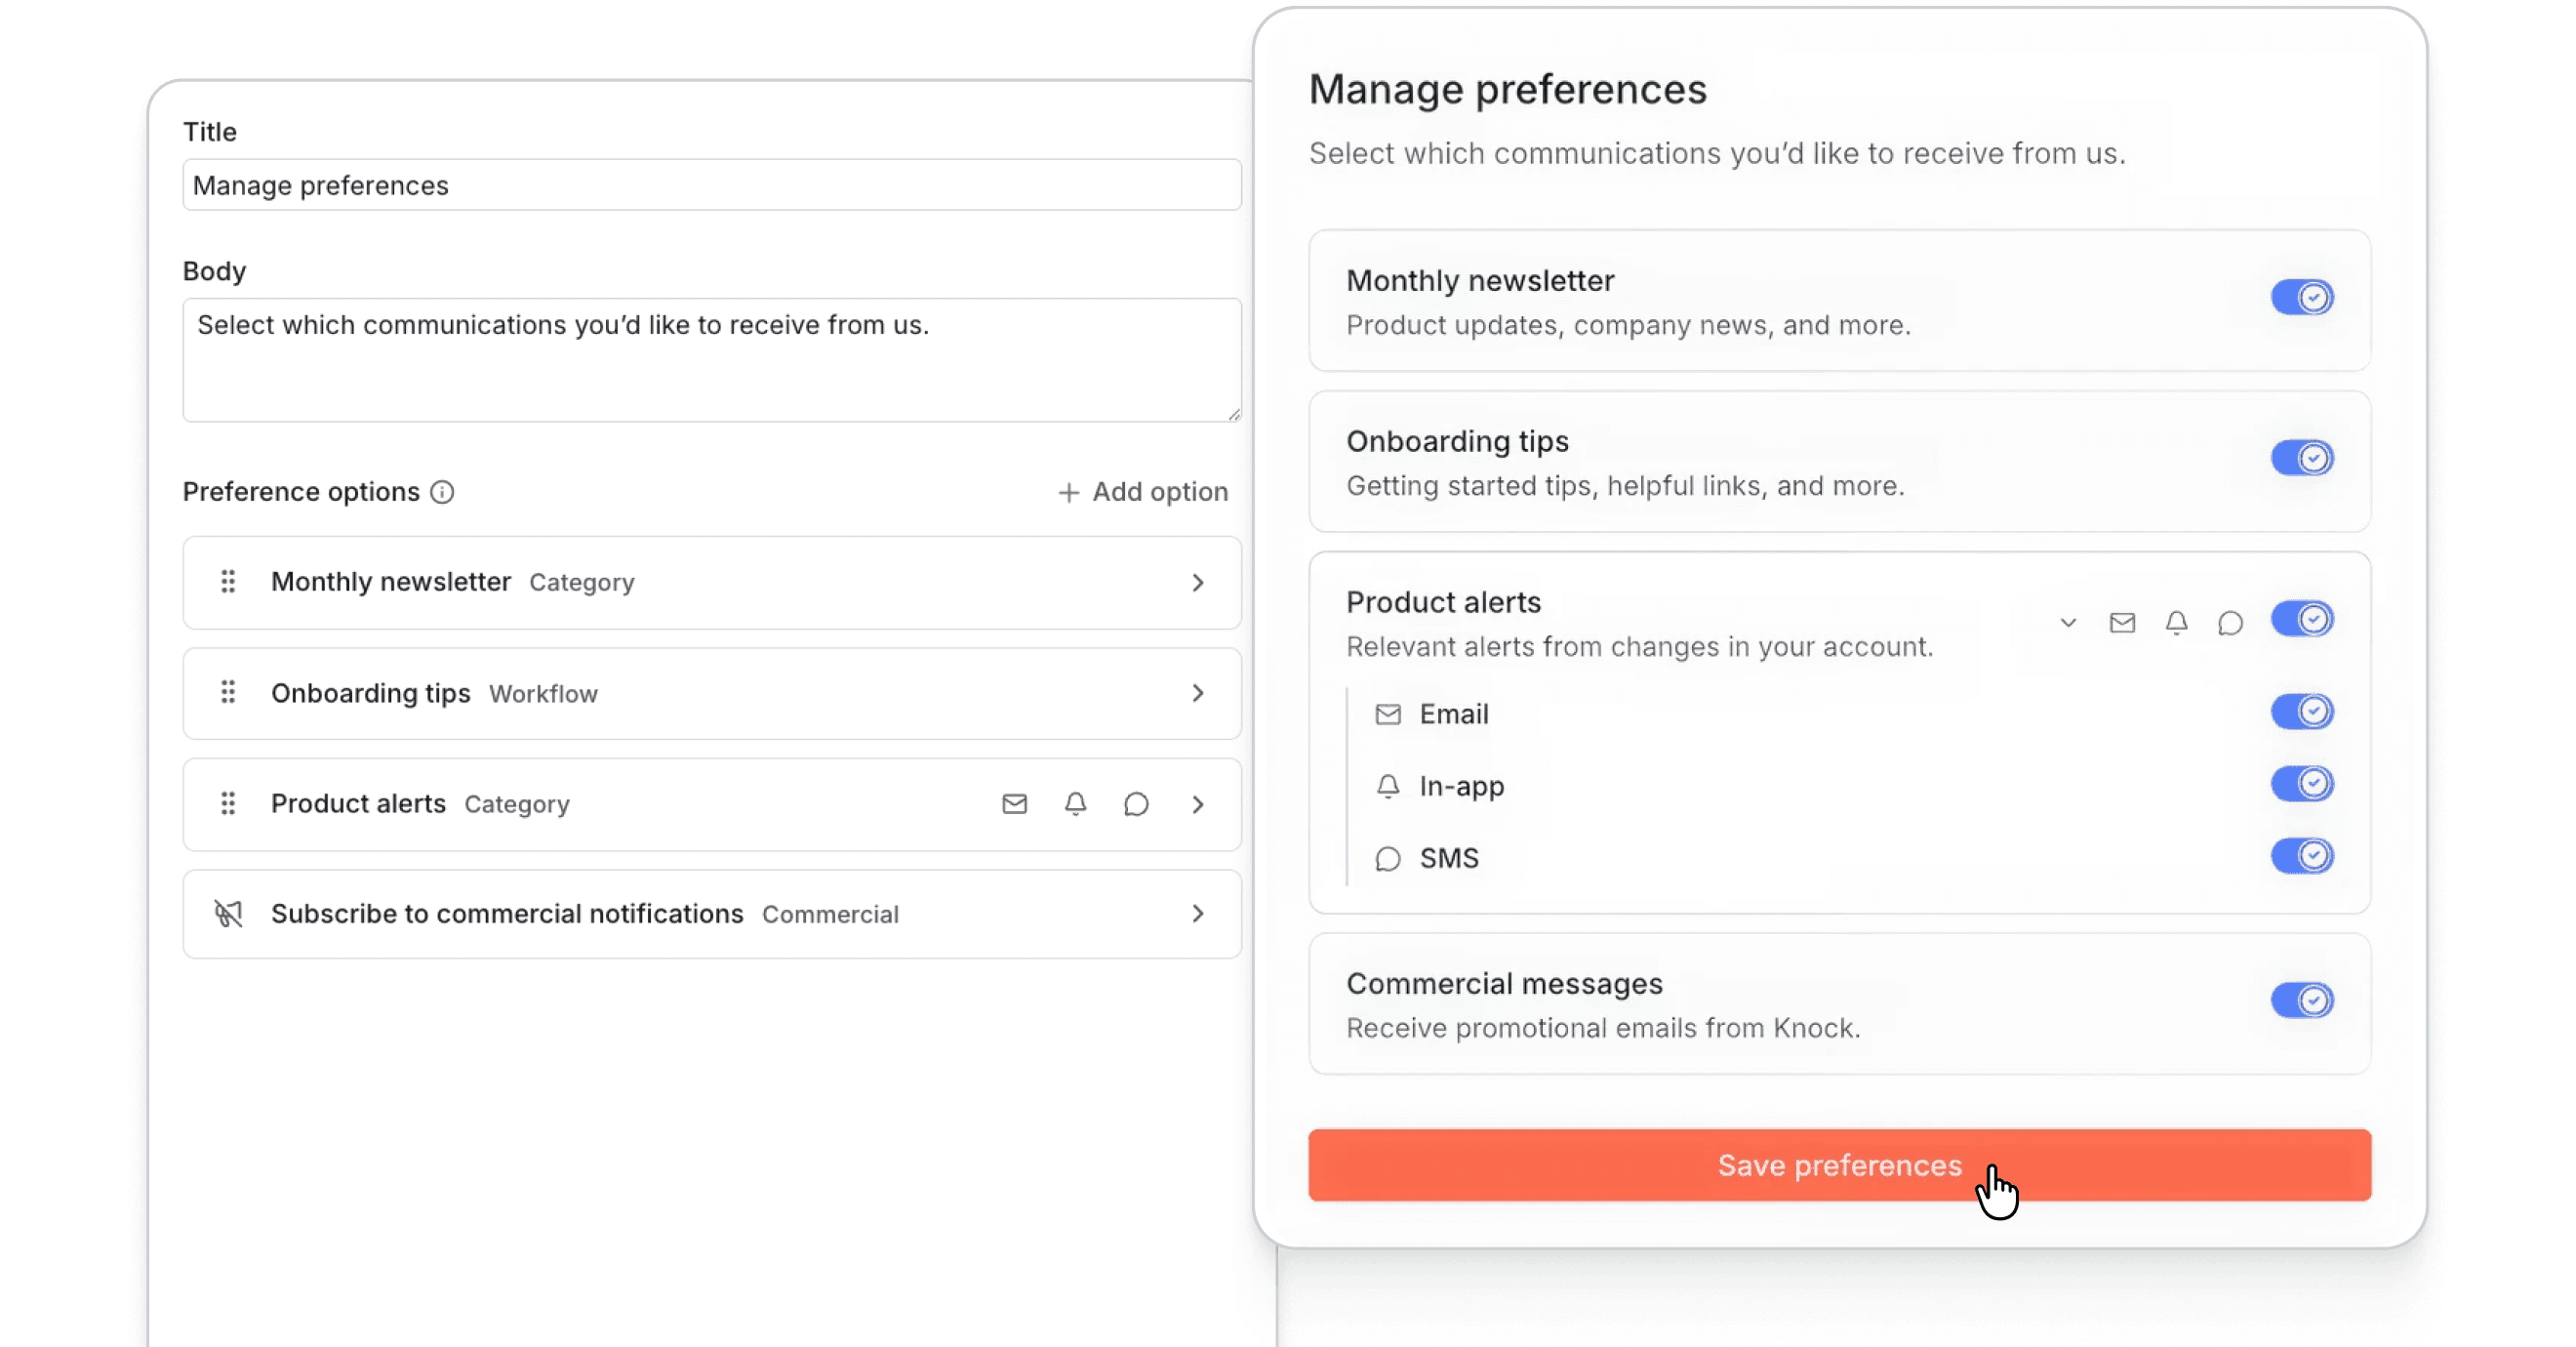Click the bell icon in Product alerts editor row

click(1075, 804)
